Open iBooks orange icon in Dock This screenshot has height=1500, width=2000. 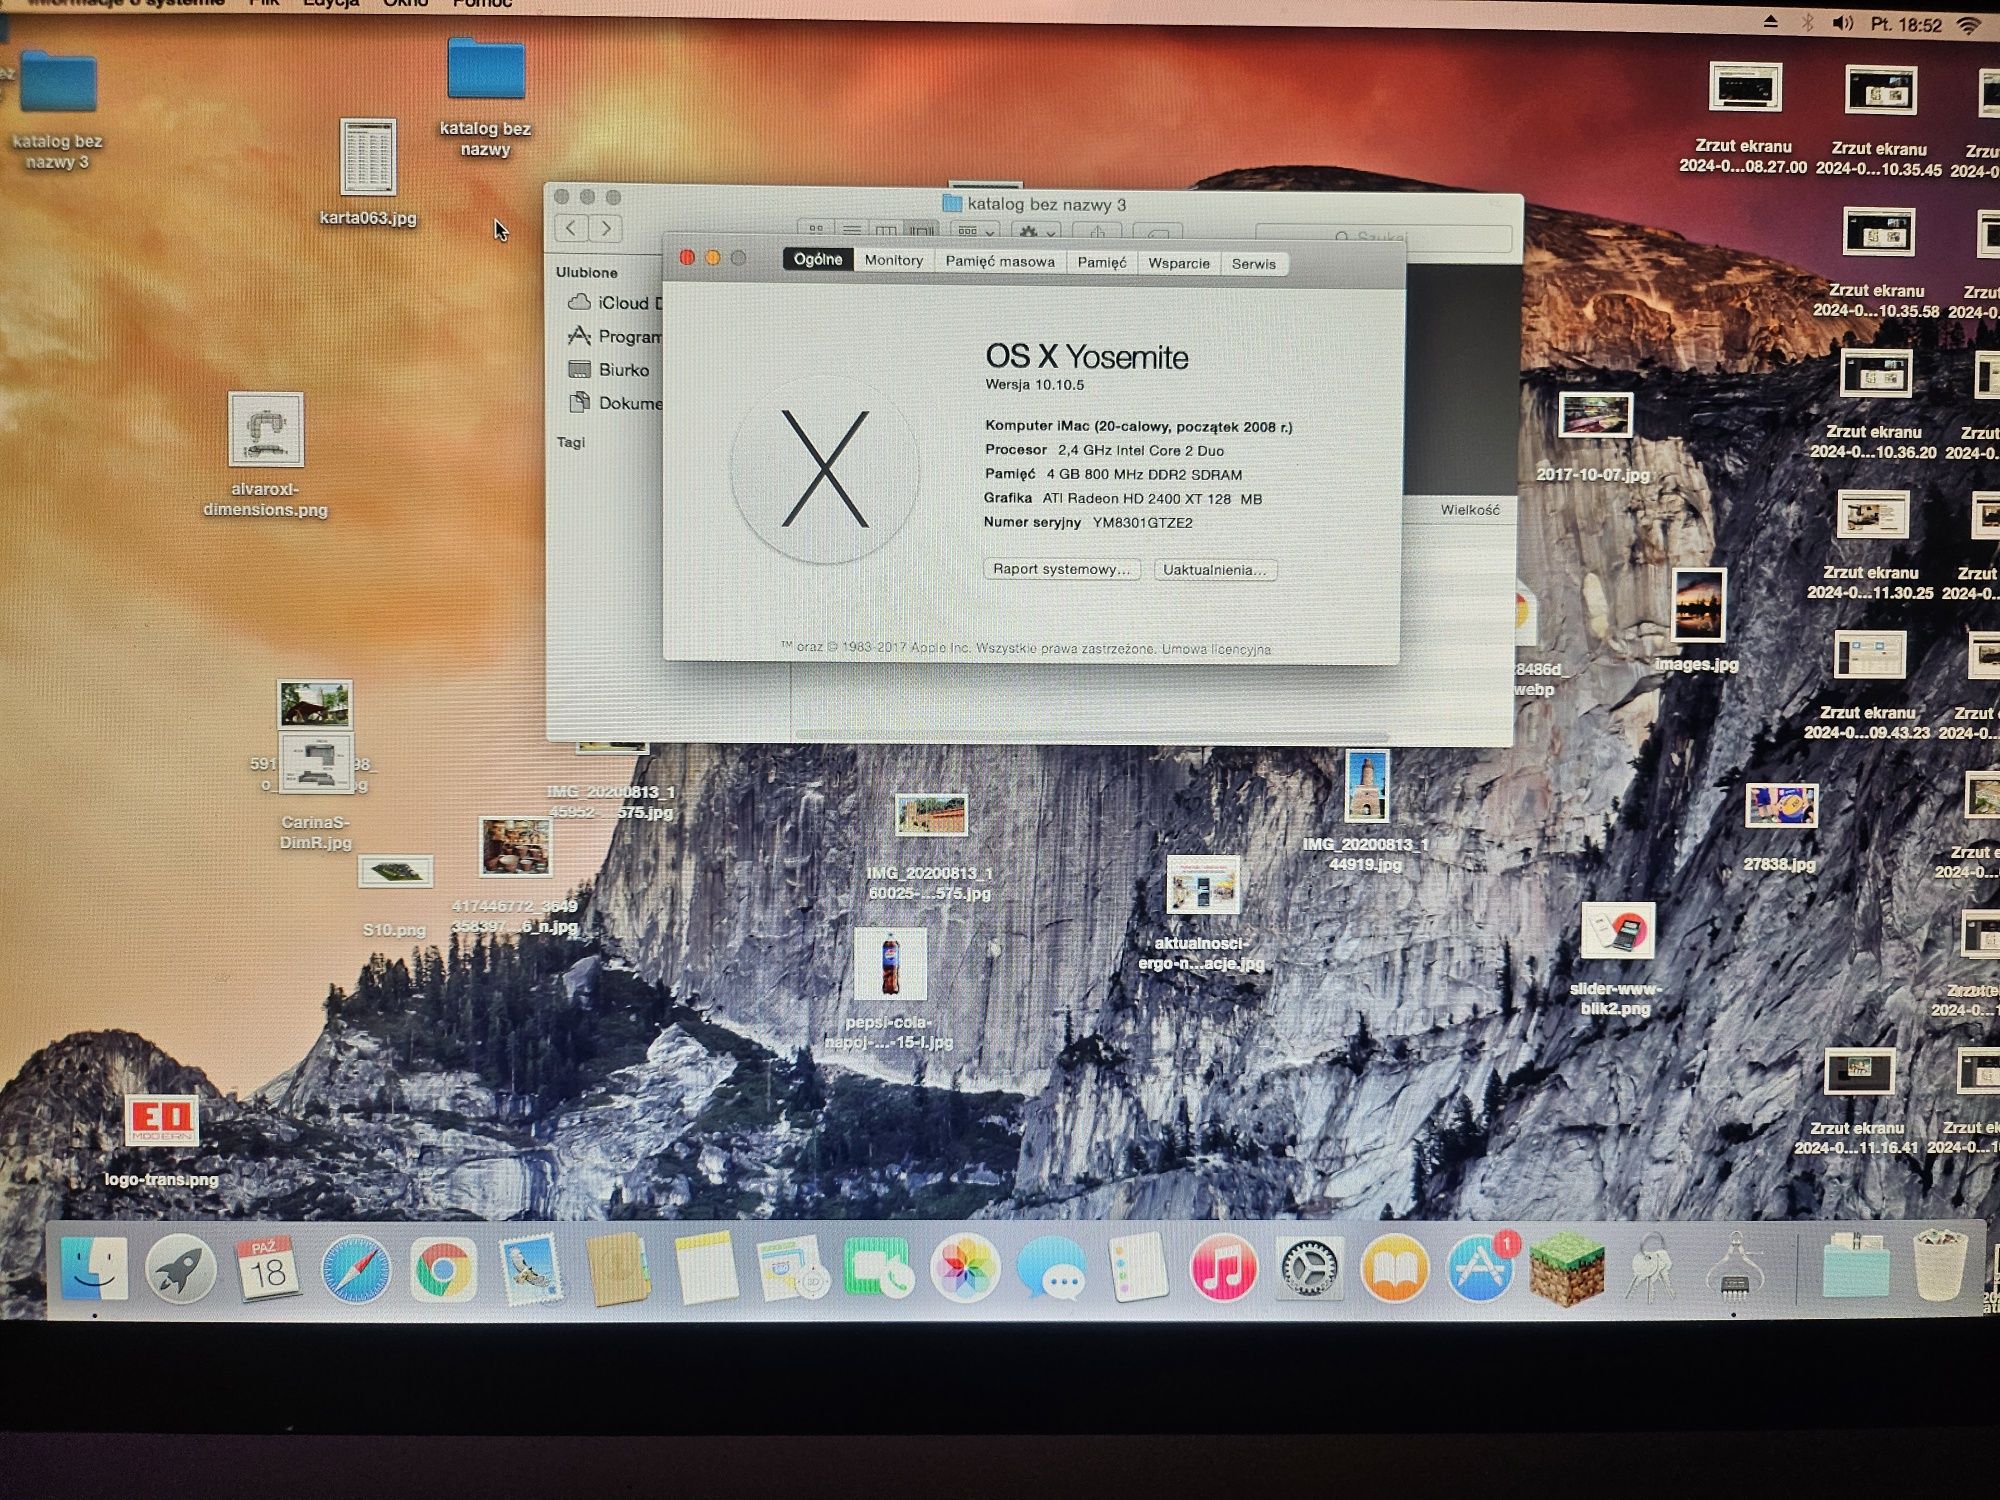[1395, 1268]
